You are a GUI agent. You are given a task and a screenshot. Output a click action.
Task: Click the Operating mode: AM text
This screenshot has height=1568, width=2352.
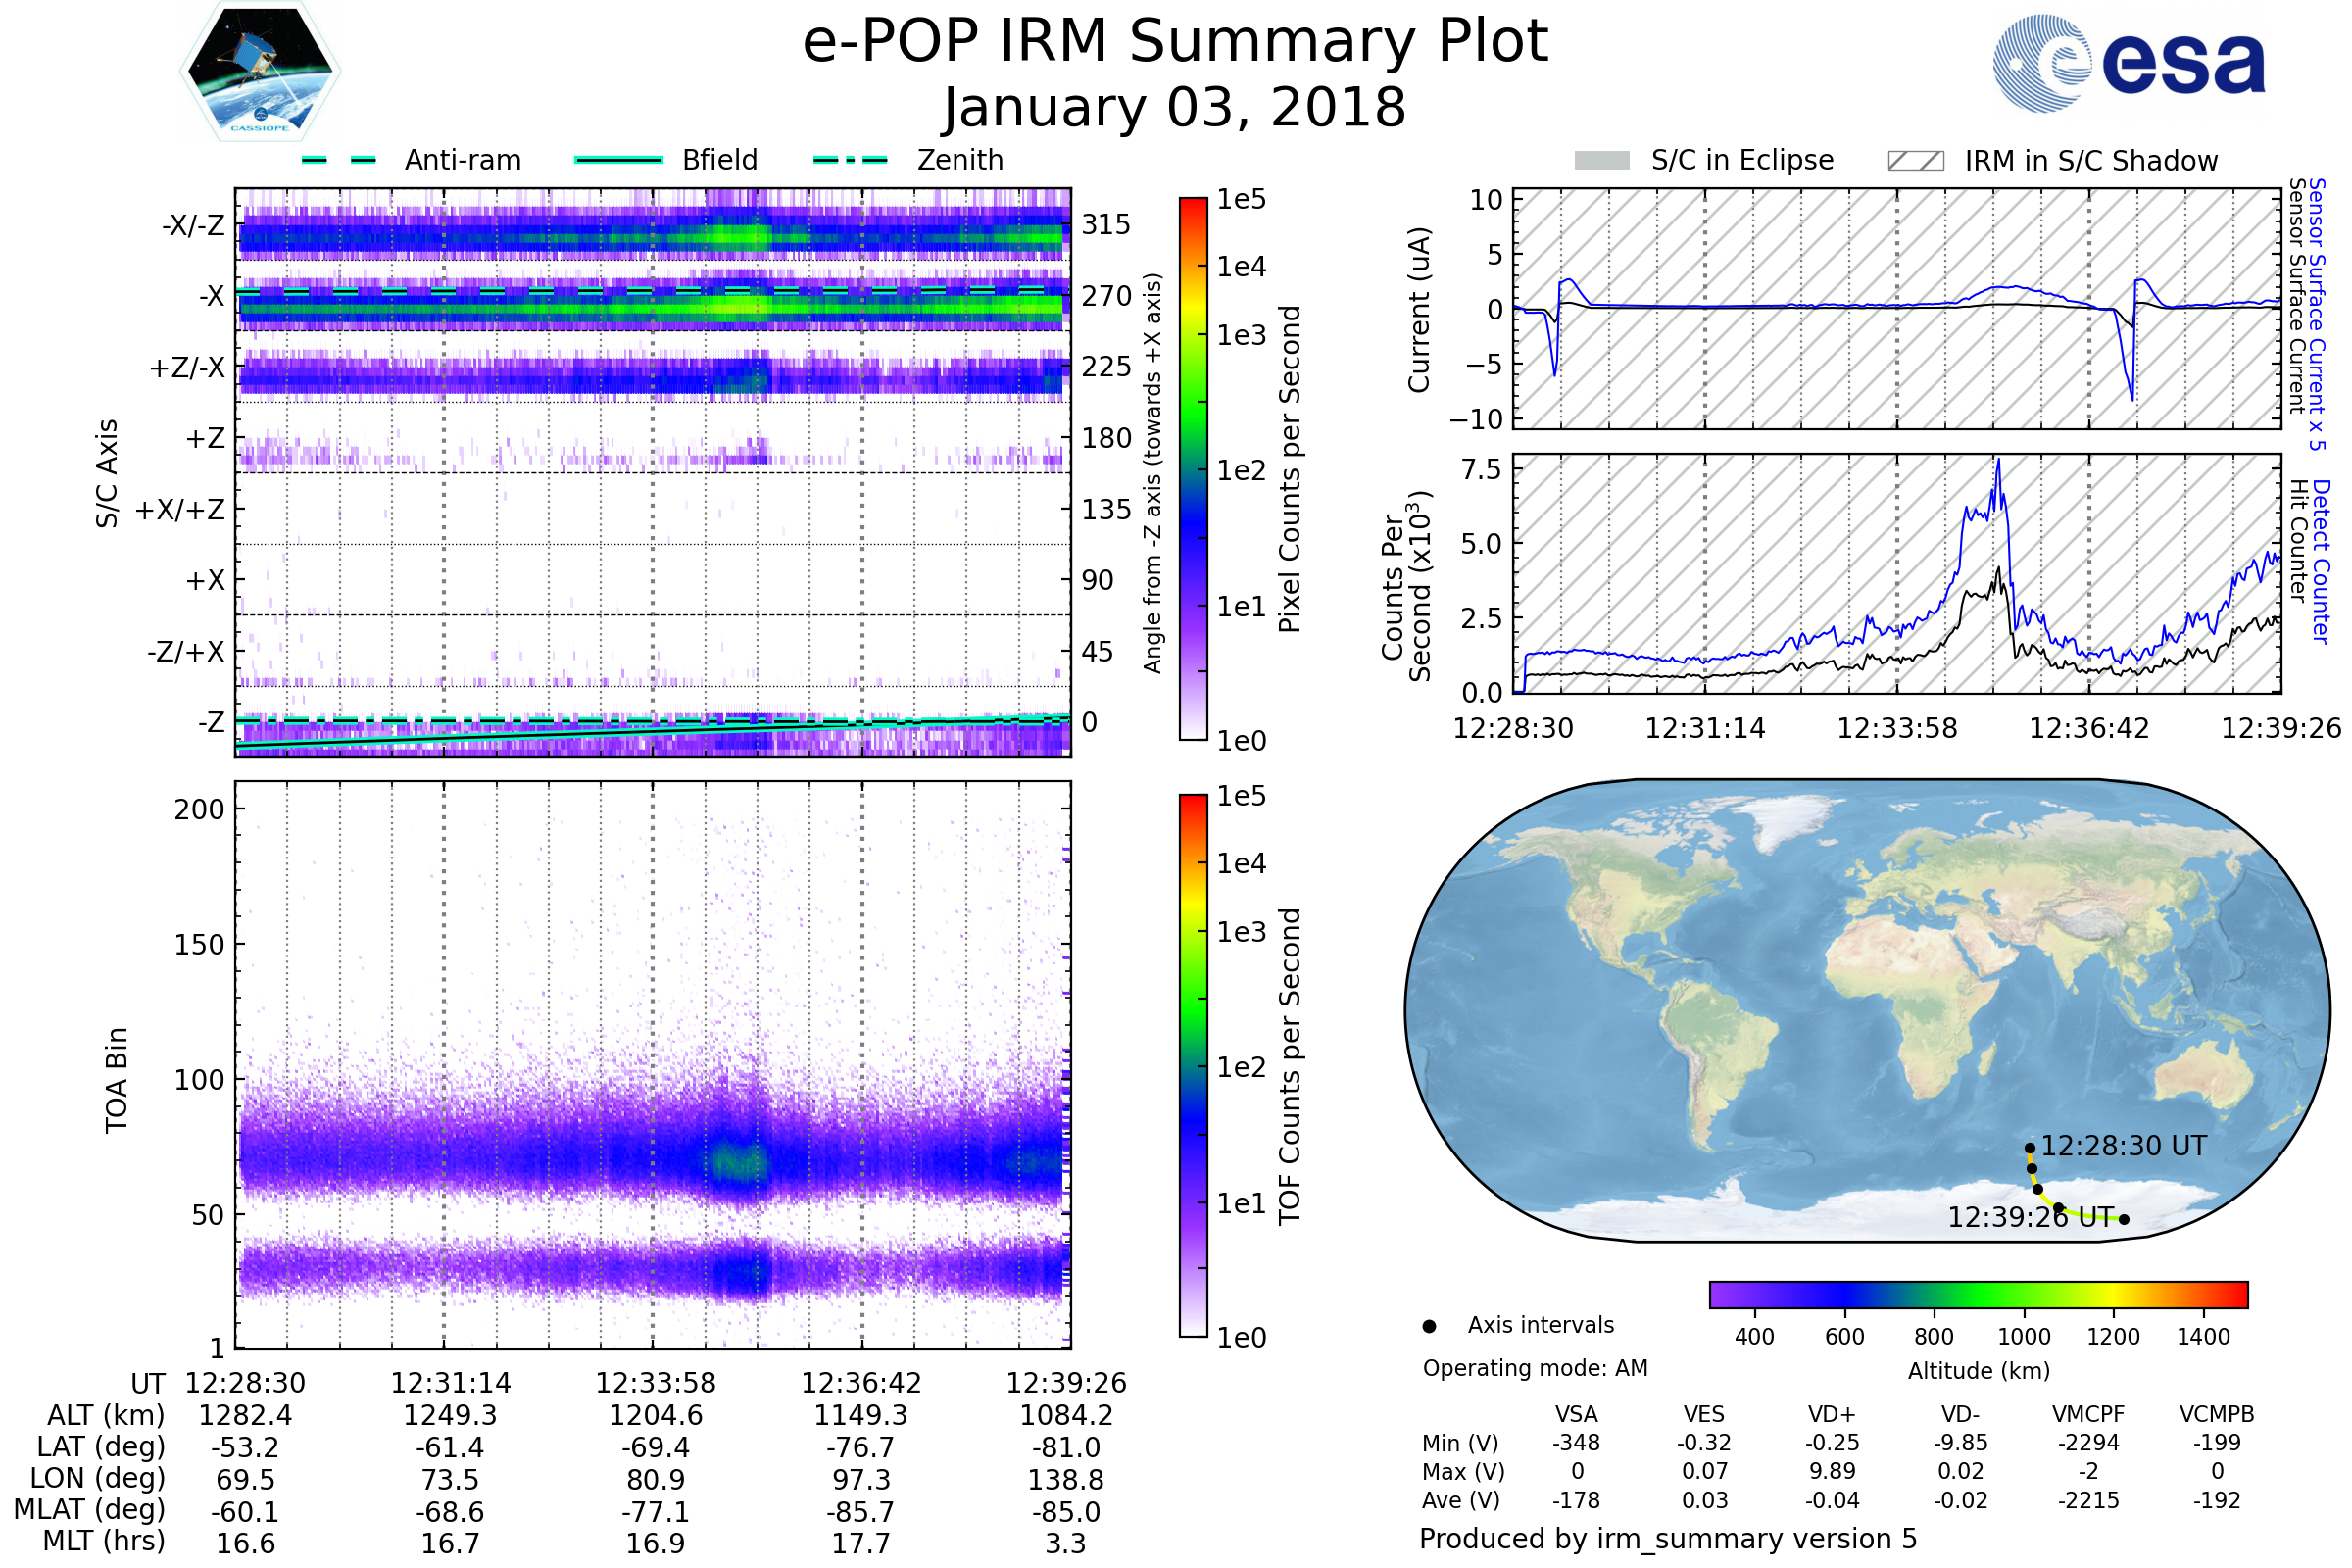pos(1535,1368)
